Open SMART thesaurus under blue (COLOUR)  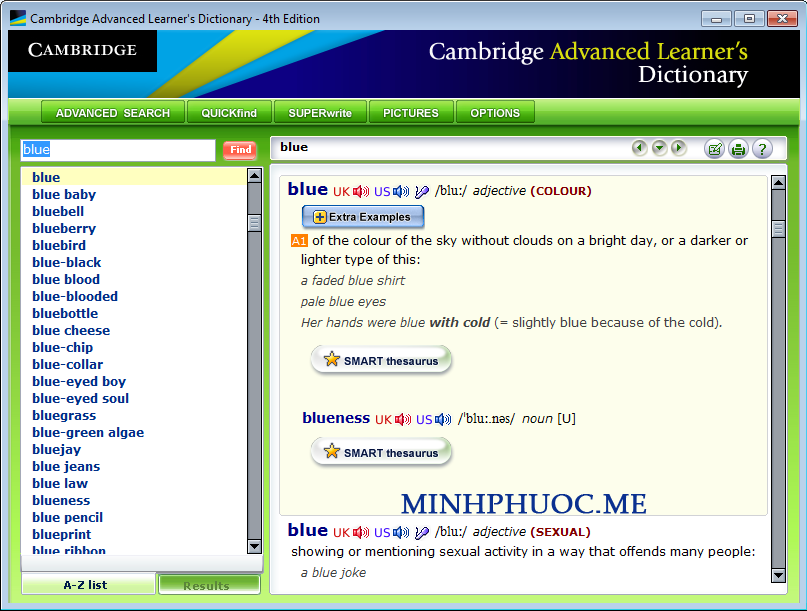pyautogui.click(x=381, y=360)
